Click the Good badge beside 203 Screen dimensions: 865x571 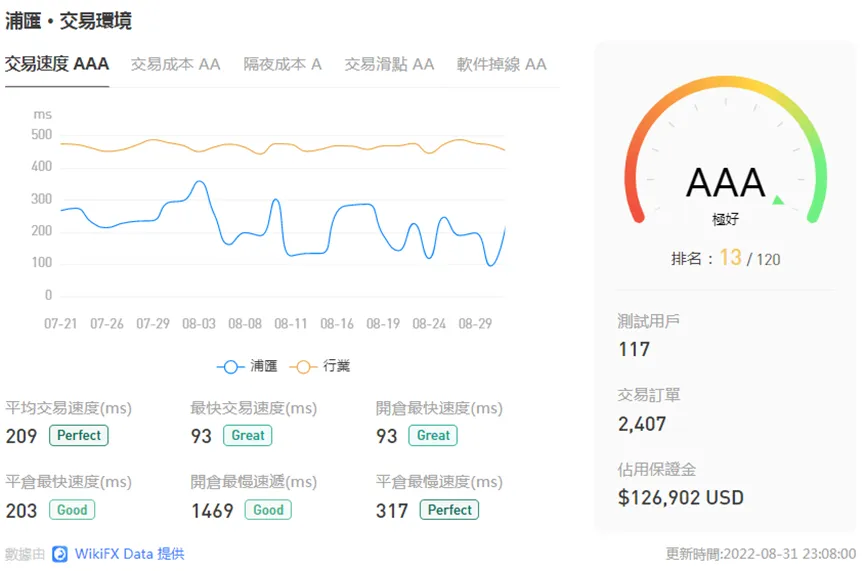click(72, 510)
